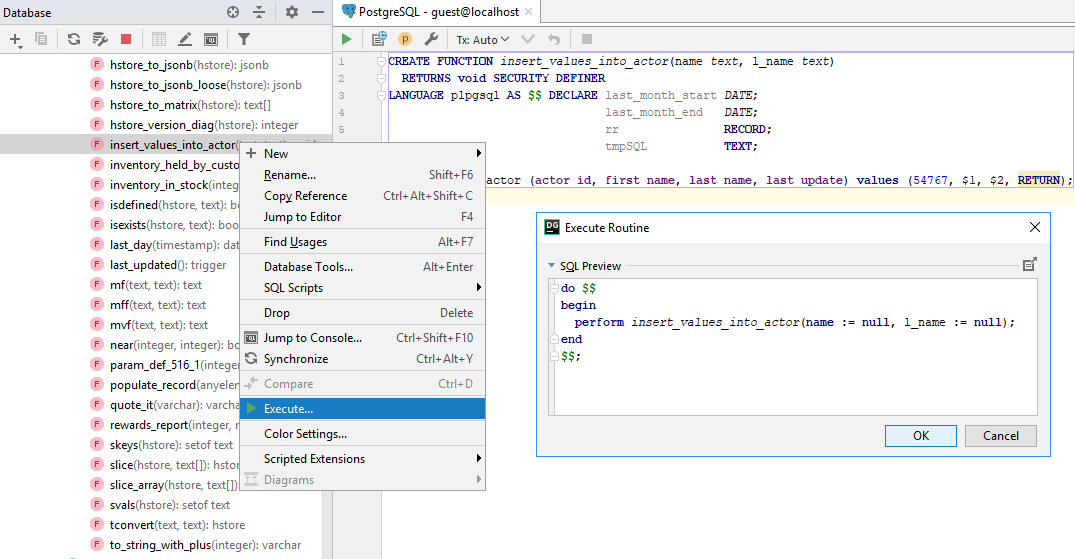Screen dimensions: 1075x559
Task: Select Copy Reference in context menu
Action: pyautogui.click(x=362, y=195)
